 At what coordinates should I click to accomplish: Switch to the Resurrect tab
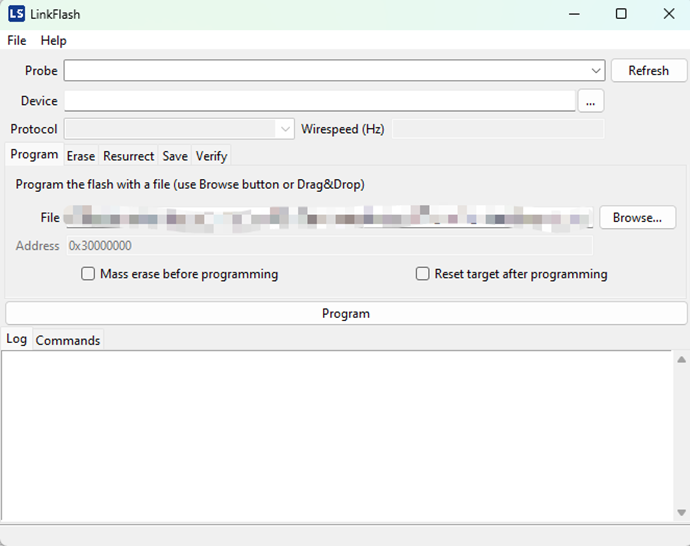(x=128, y=156)
